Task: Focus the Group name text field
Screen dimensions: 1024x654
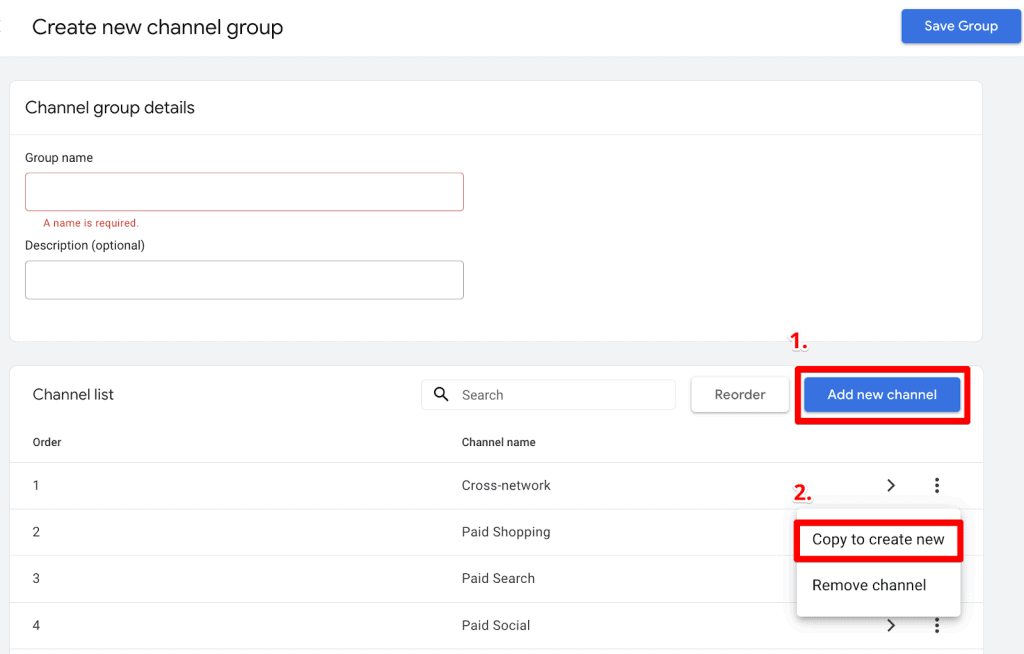Action: coord(244,191)
